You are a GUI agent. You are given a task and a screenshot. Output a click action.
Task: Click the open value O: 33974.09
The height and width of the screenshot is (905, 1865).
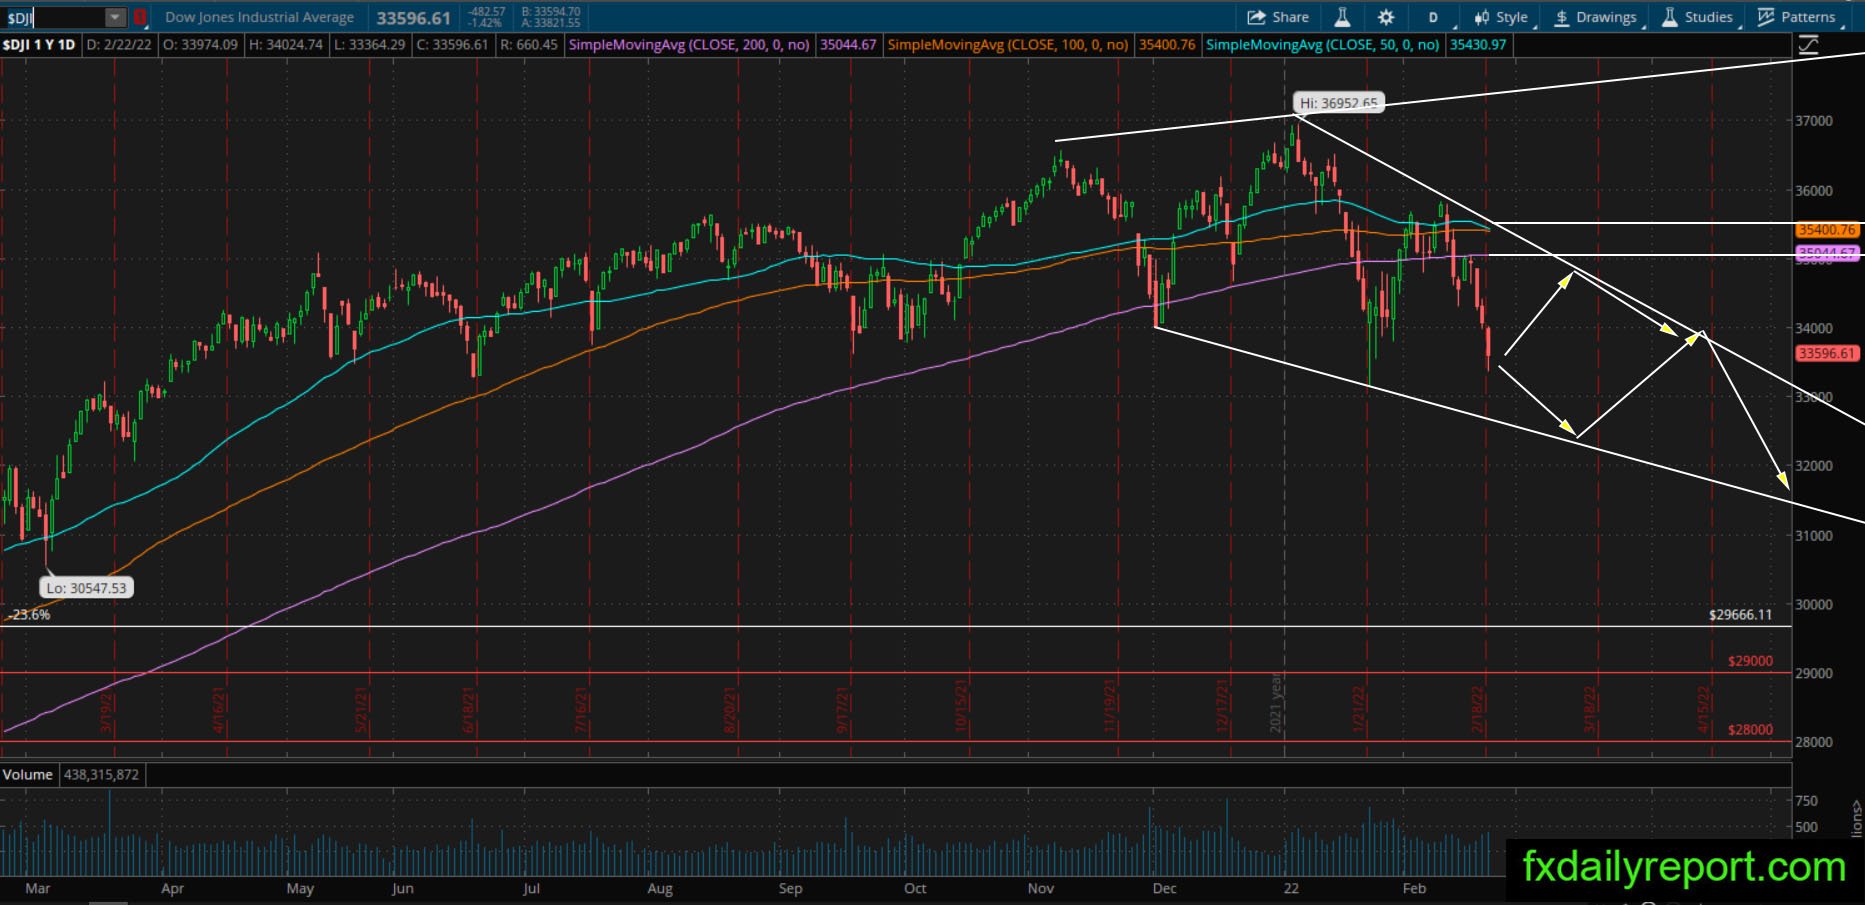pos(199,45)
